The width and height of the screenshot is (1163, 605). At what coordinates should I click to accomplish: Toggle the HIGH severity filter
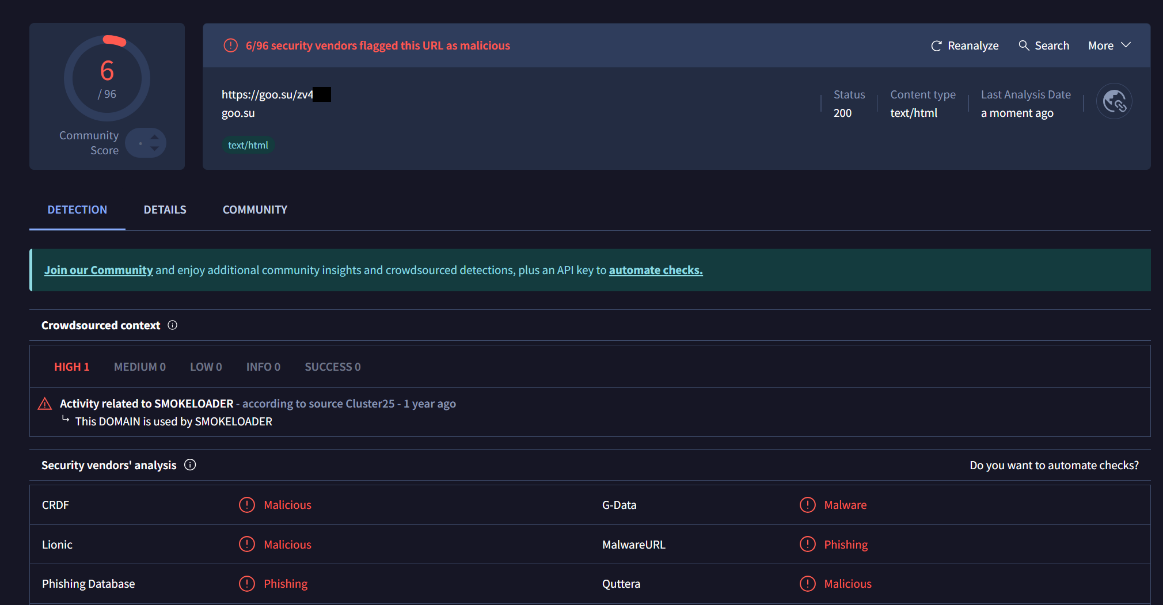point(71,366)
